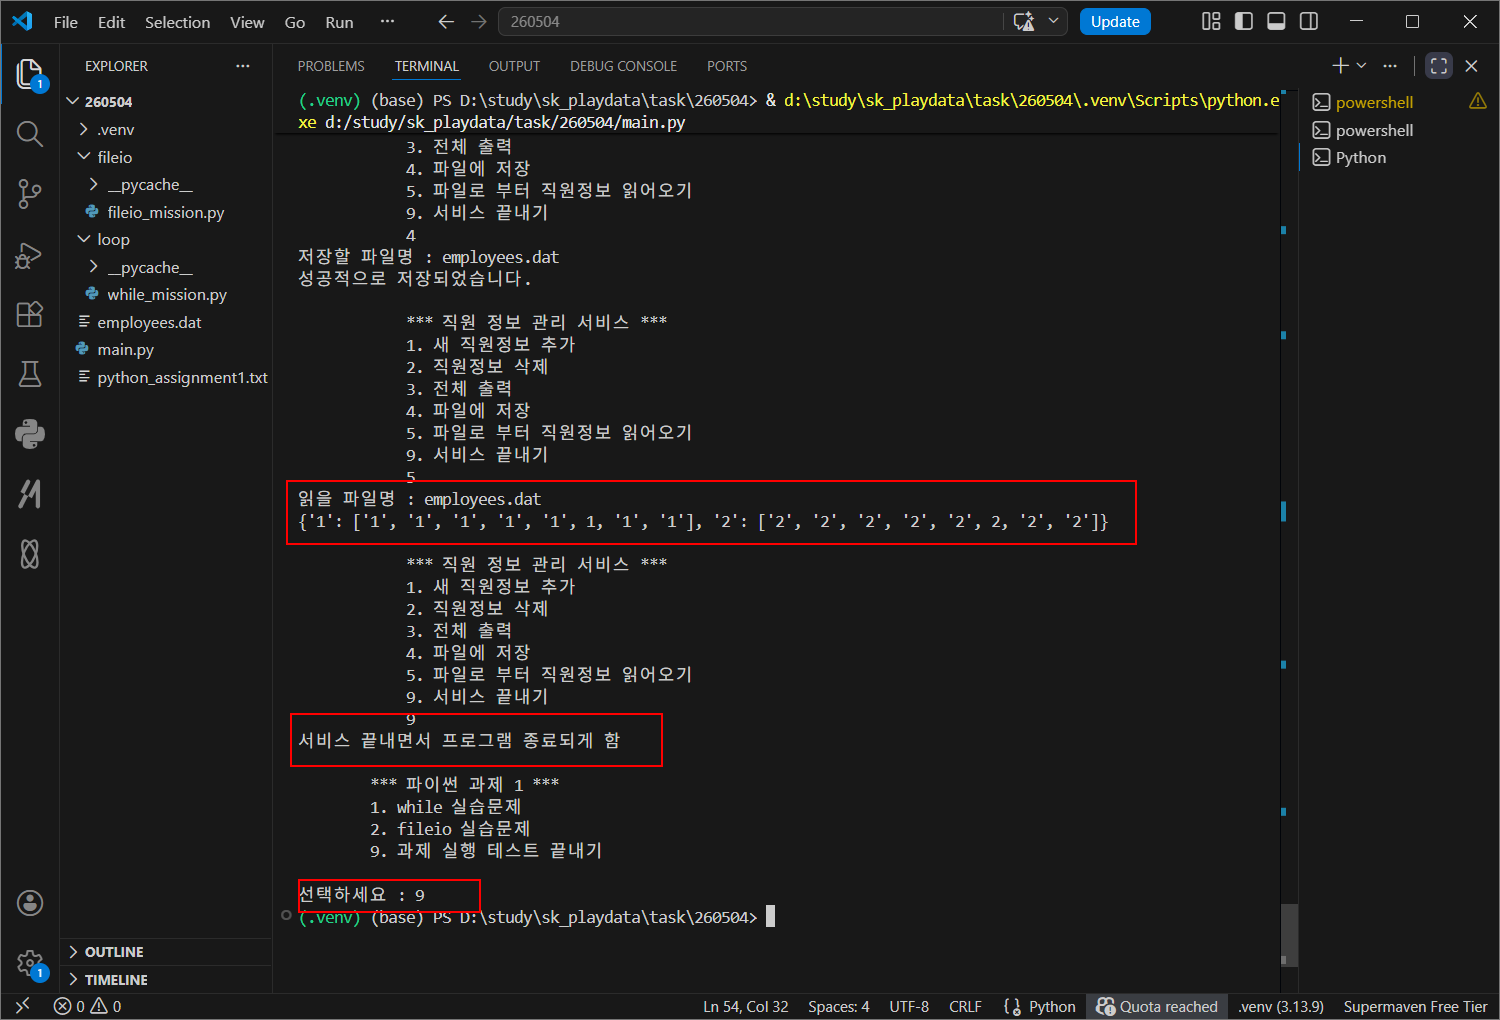1500x1020 pixels.
Task: Open the Run menu
Action: [339, 22]
